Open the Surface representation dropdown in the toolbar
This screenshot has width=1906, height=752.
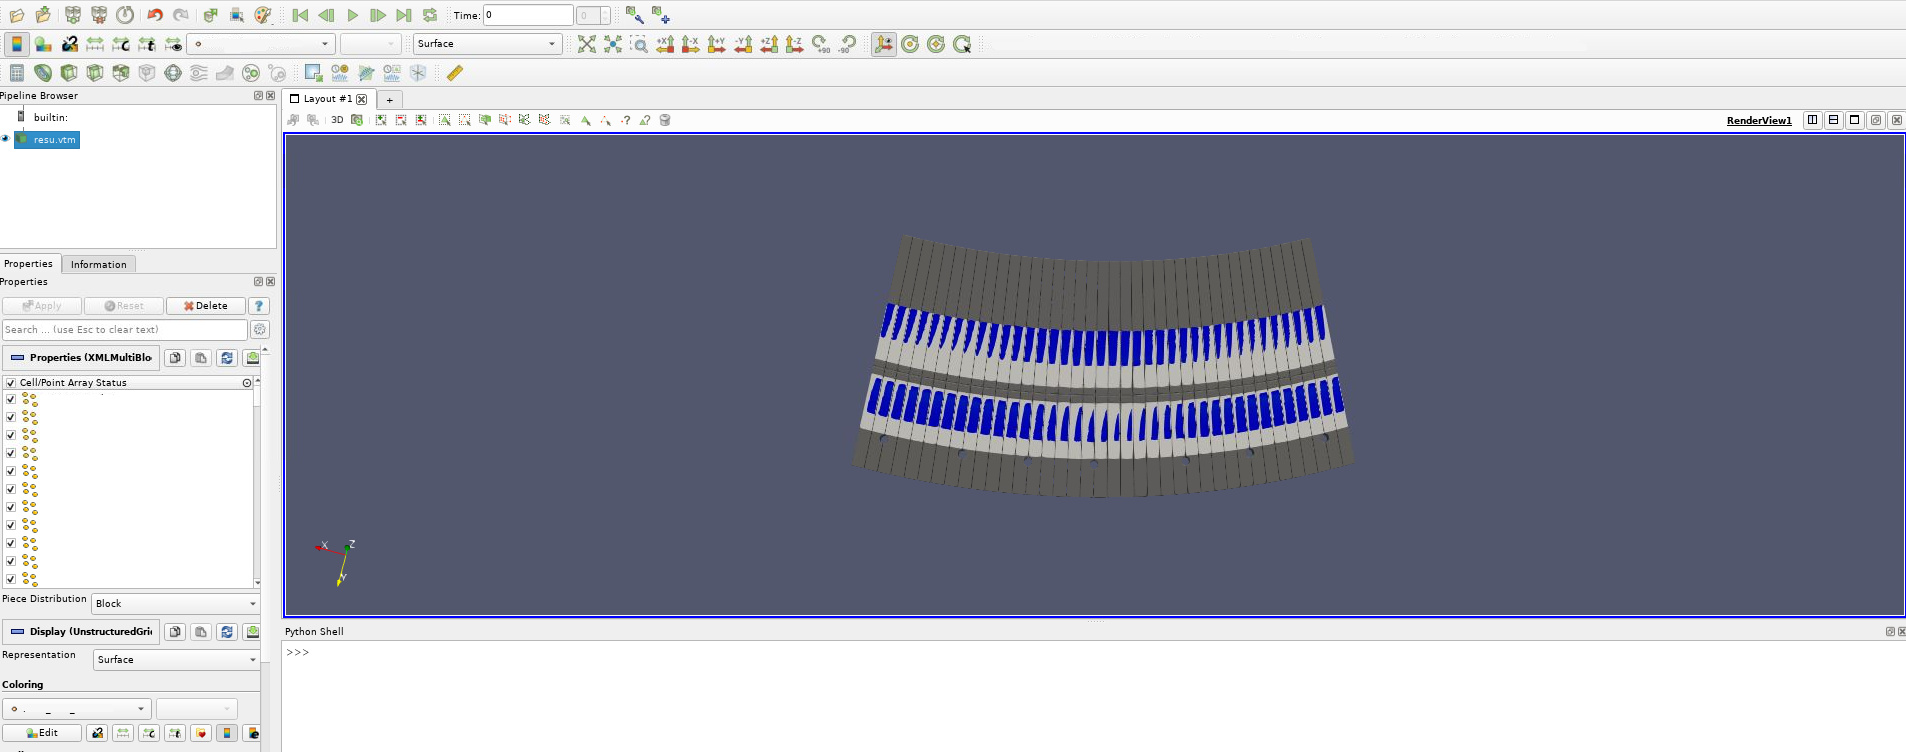[487, 44]
